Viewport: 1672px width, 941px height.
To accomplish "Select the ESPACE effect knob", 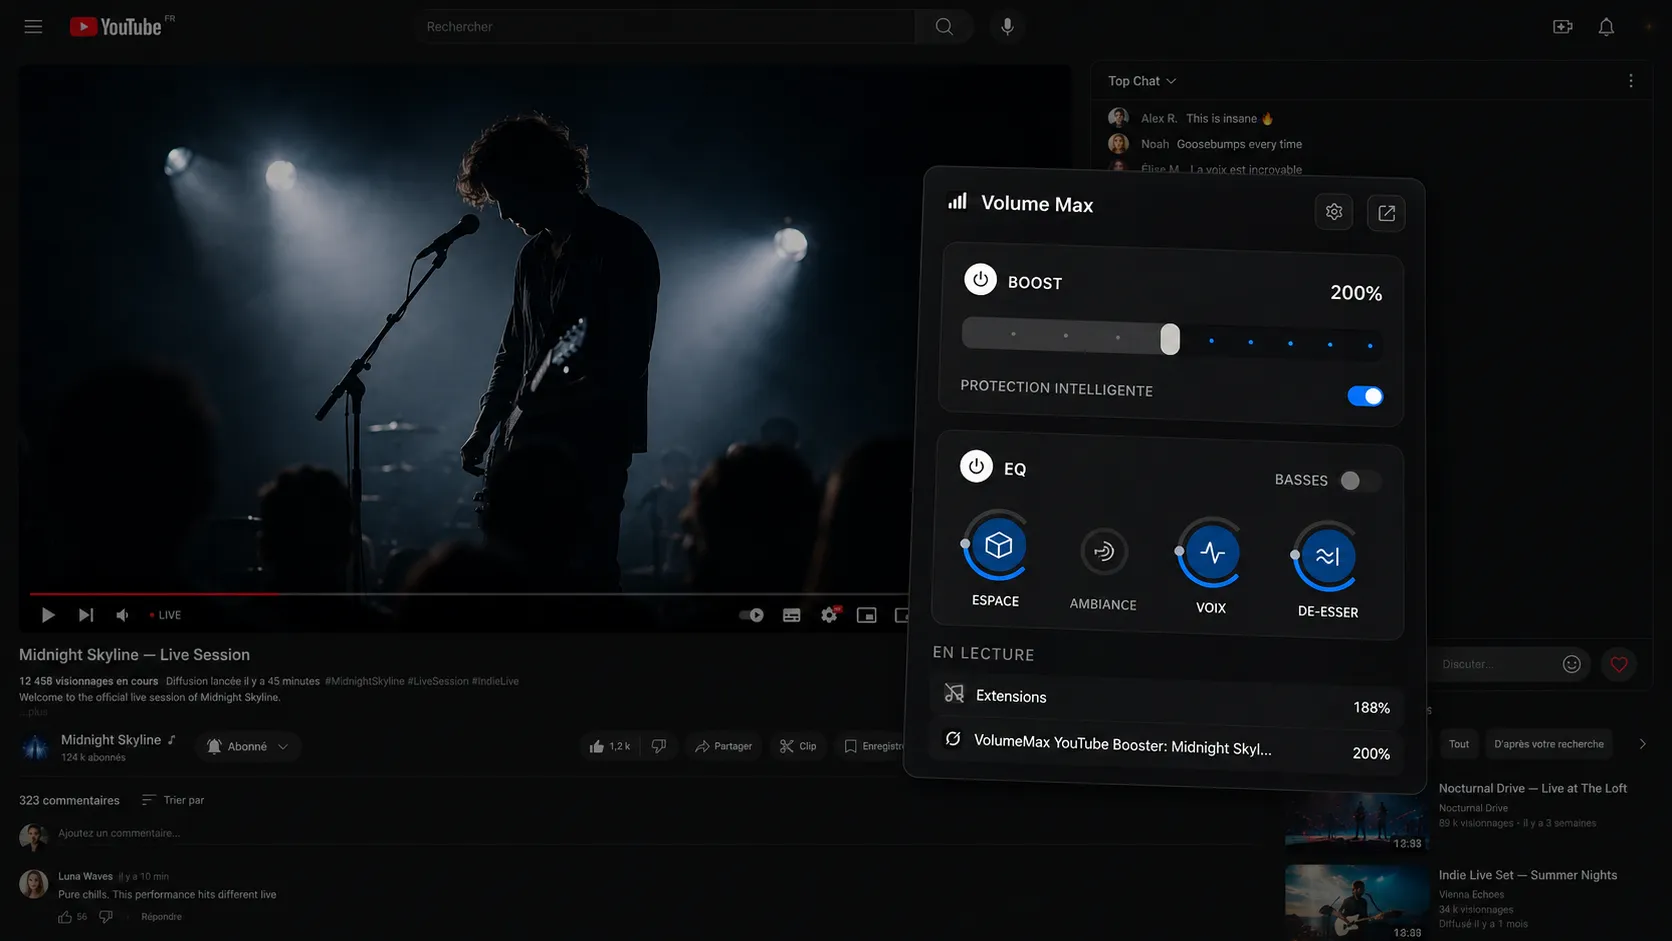I will click(997, 546).
